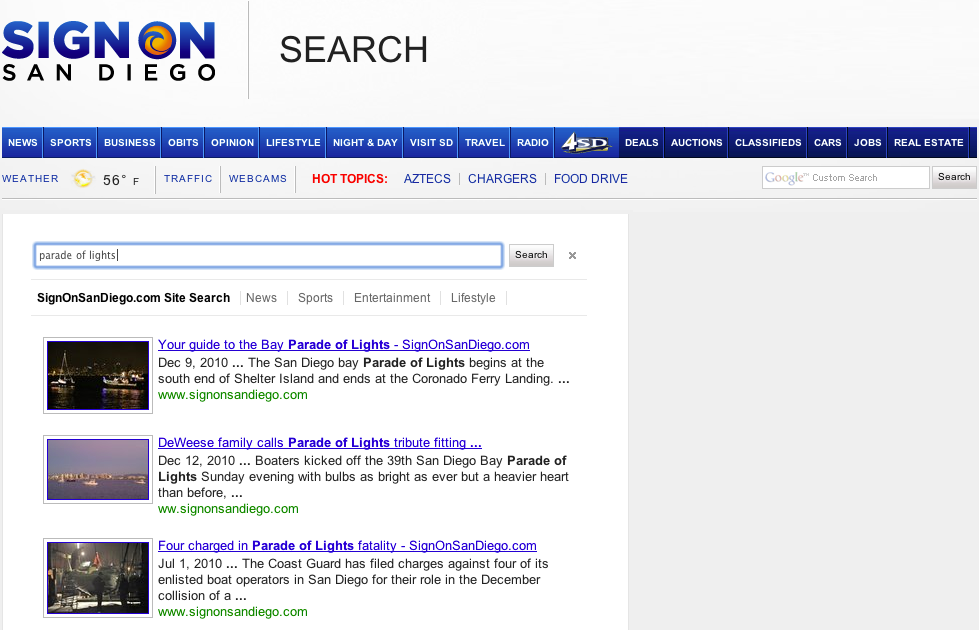Open DeWeese family calls Parade of Lights article

pos(320,443)
